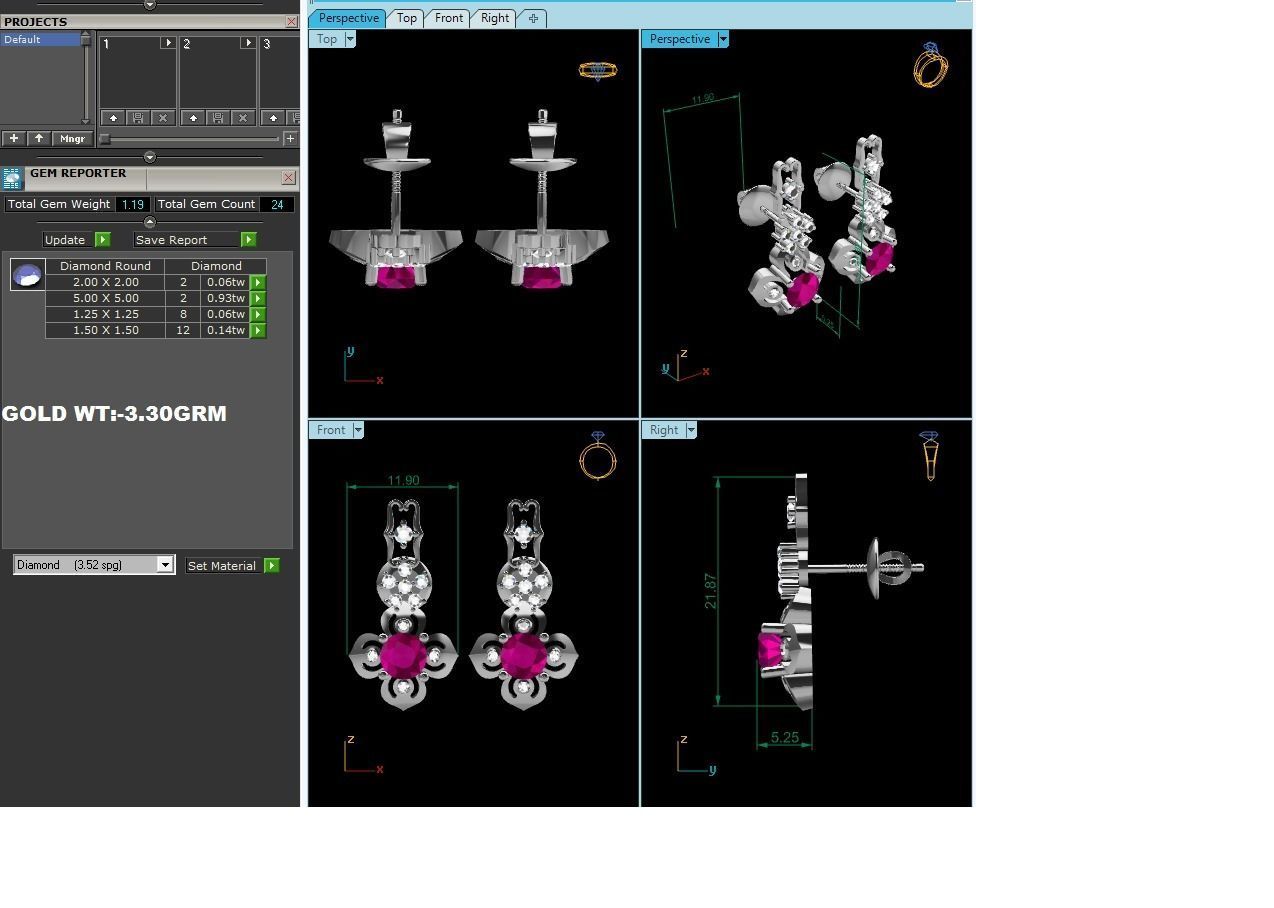Select the Default project in list
Screen dimensions: 1274x908
coord(40,39)
